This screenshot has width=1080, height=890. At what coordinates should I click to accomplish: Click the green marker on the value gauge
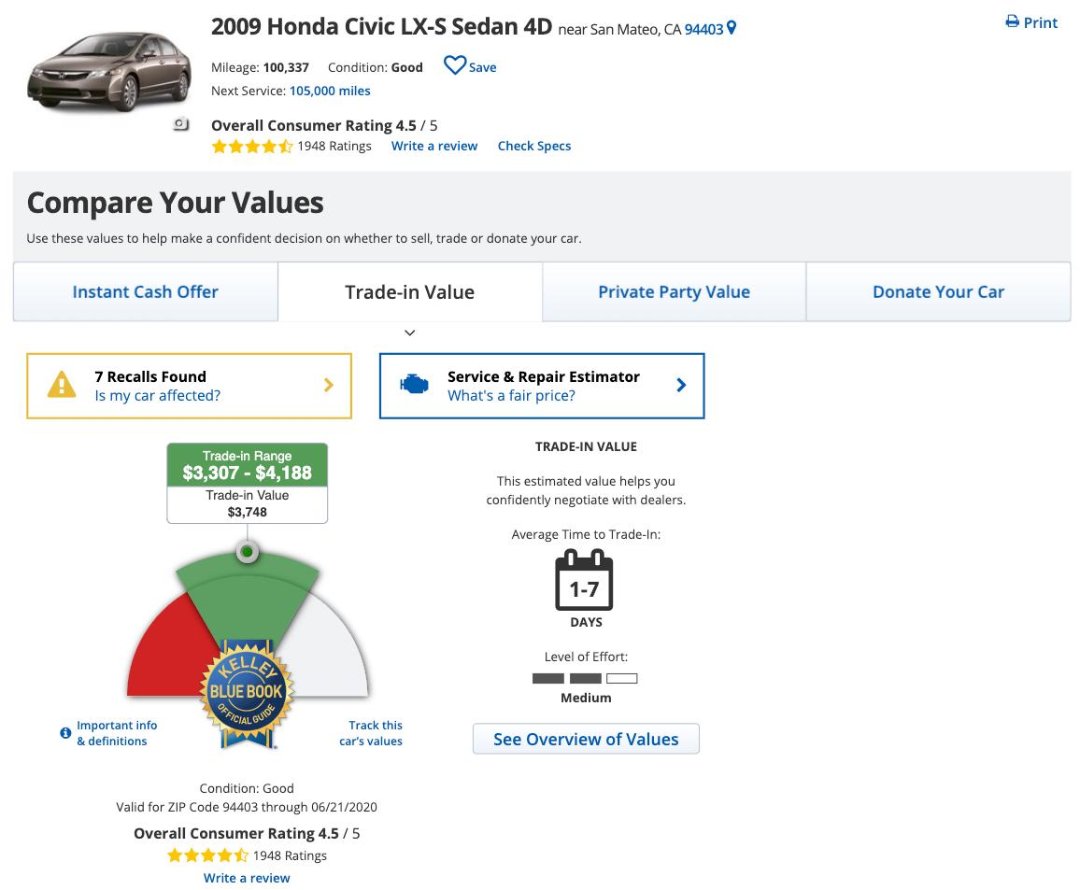247,551
